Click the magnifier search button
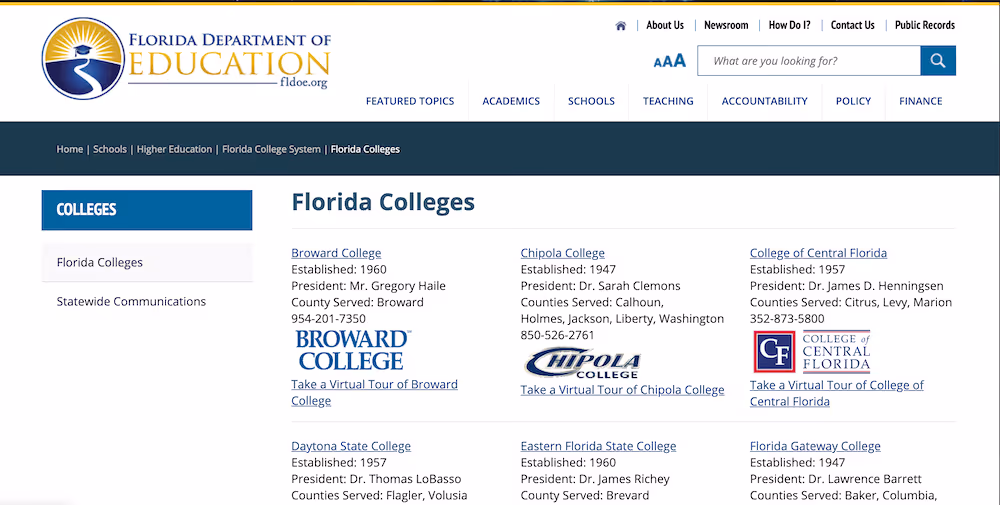 [x=938, y=61]
